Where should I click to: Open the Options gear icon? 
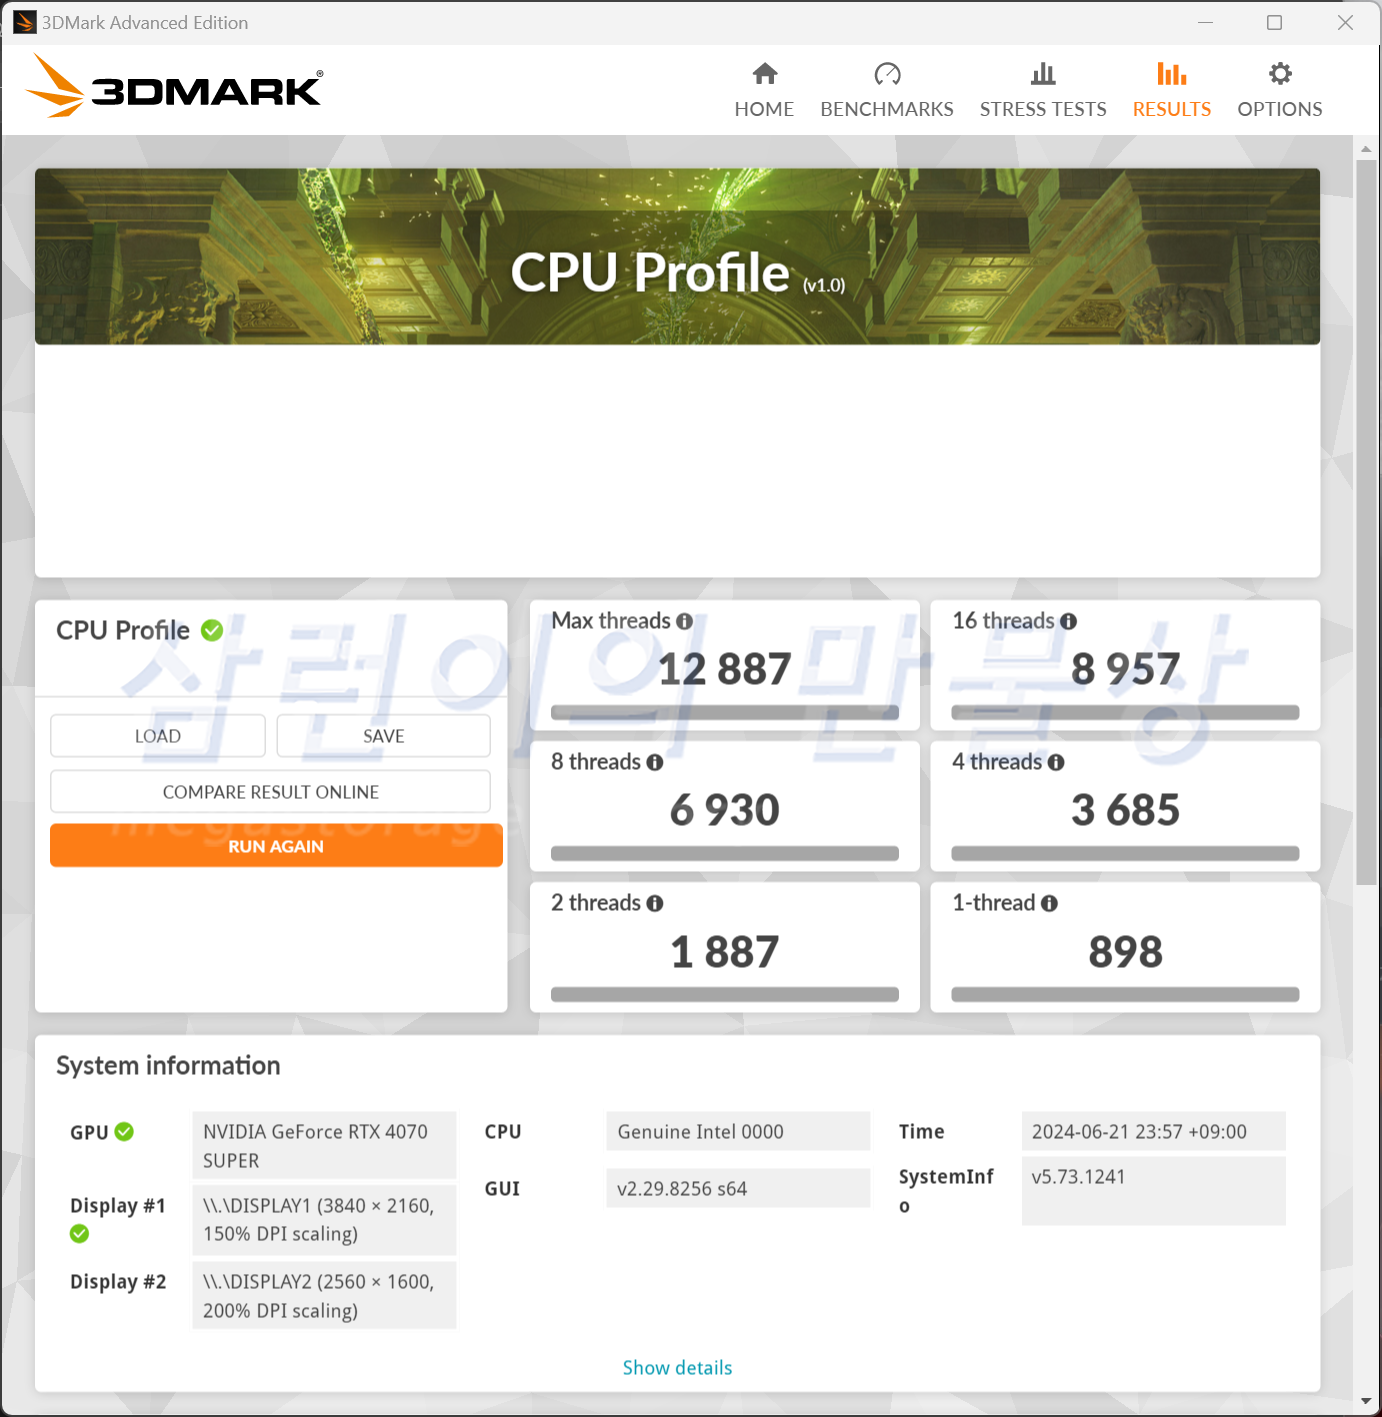tap(1280, 74)
